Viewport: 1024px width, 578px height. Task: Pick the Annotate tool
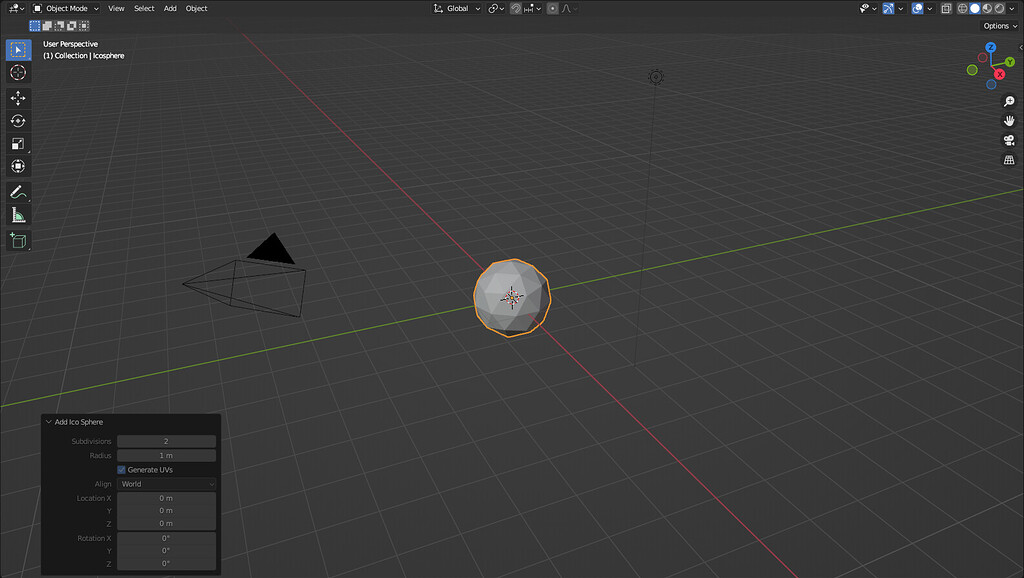pyautogui.click(x=17, y=192)
